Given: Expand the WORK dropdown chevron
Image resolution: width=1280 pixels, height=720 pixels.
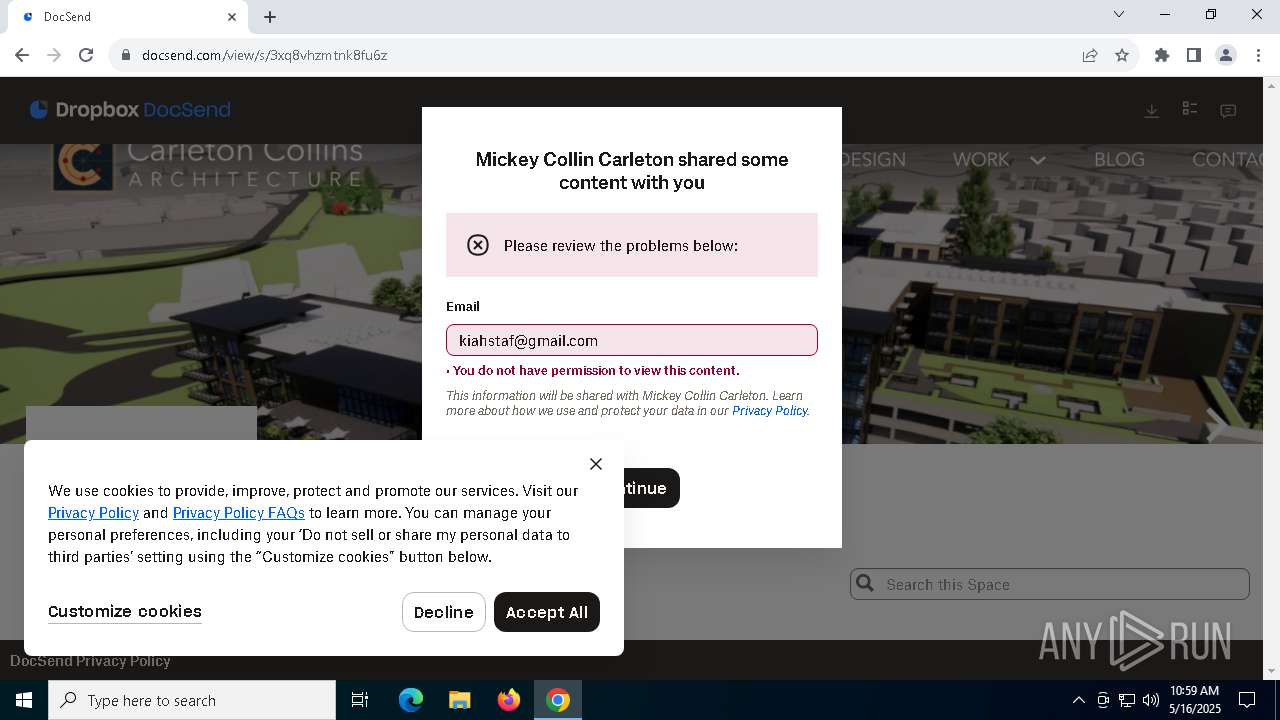Looking at the screenshot, I should [x=1037, y=160].
